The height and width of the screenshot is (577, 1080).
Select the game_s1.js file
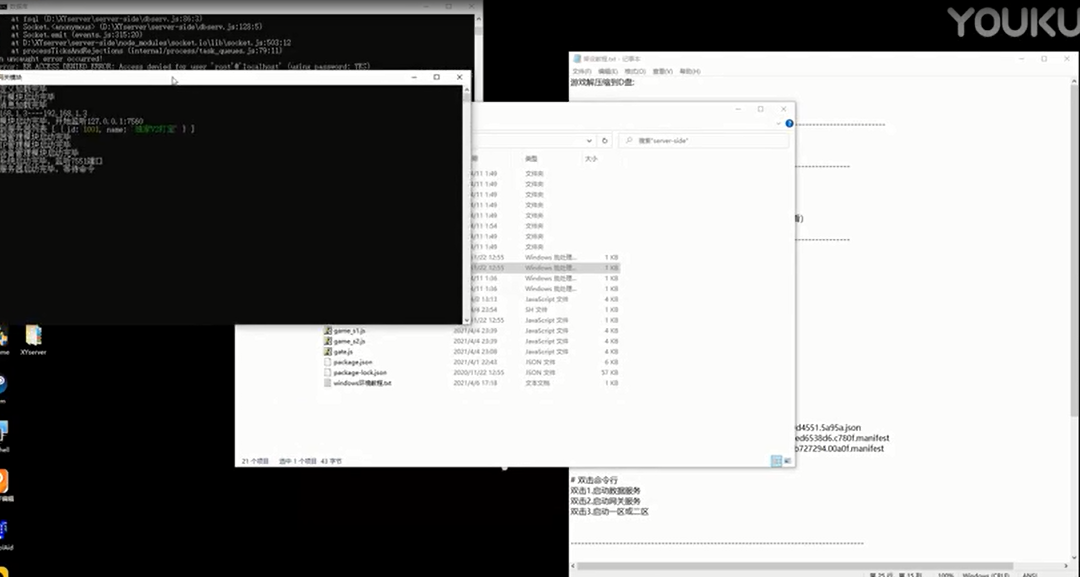(350, 330)
